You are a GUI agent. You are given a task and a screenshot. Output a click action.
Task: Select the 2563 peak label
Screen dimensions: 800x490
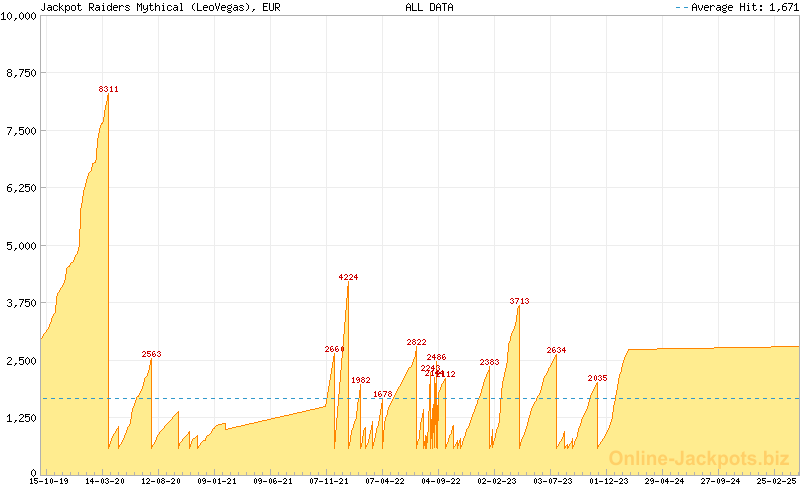(151, 354)
